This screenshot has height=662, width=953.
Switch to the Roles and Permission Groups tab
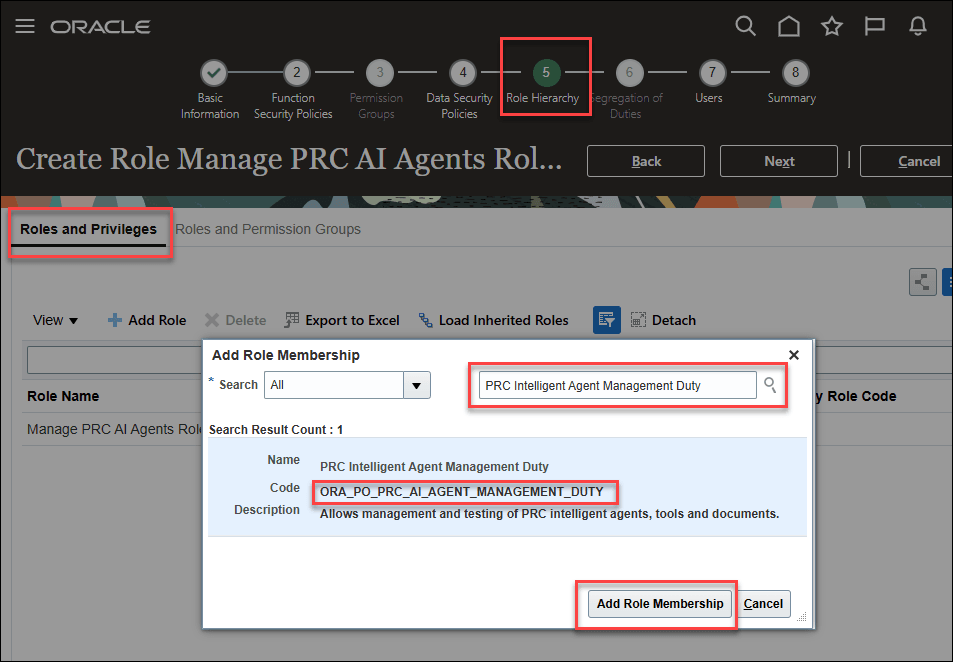(268, 229)
